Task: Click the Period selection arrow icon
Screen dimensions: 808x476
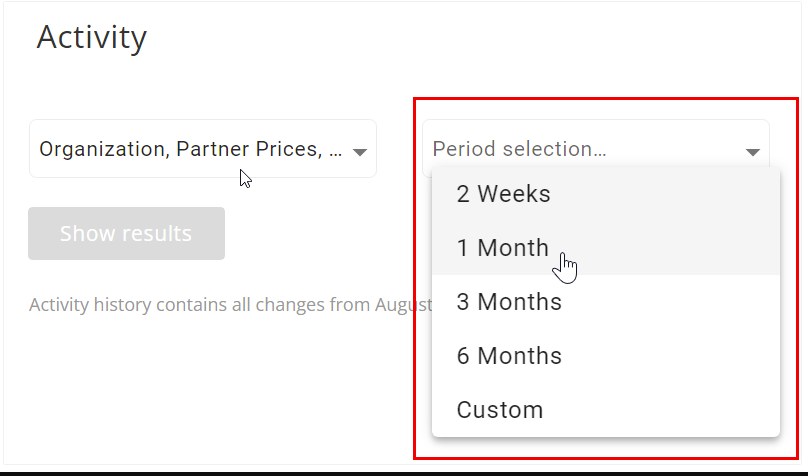Action: click(752, 152)
